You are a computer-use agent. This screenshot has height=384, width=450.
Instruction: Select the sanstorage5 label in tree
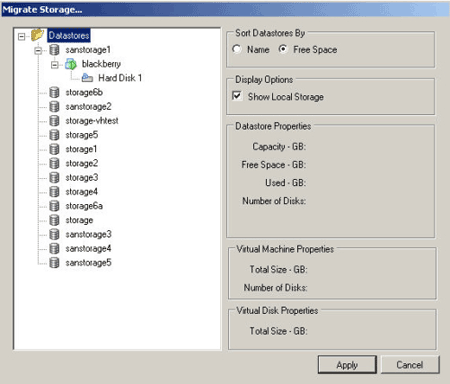point(88,263)
